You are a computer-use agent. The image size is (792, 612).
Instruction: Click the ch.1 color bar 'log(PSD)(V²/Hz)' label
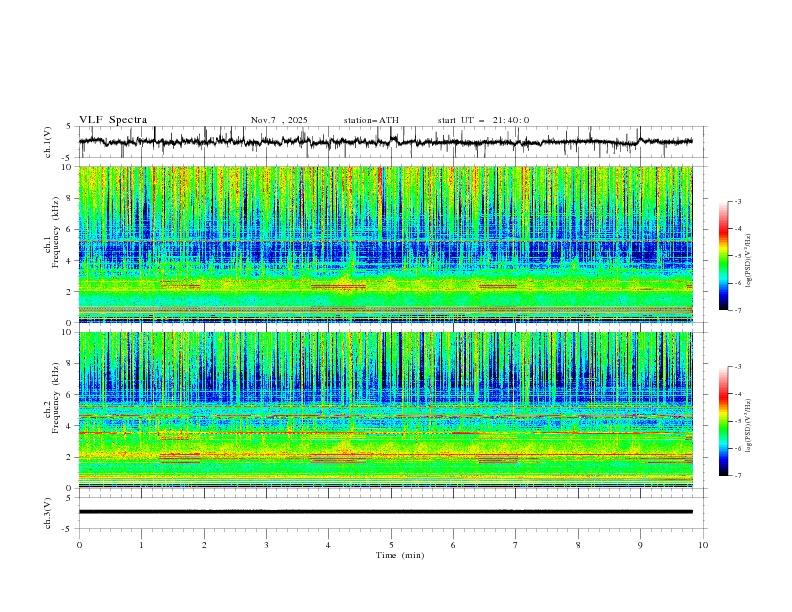(748, 261)
